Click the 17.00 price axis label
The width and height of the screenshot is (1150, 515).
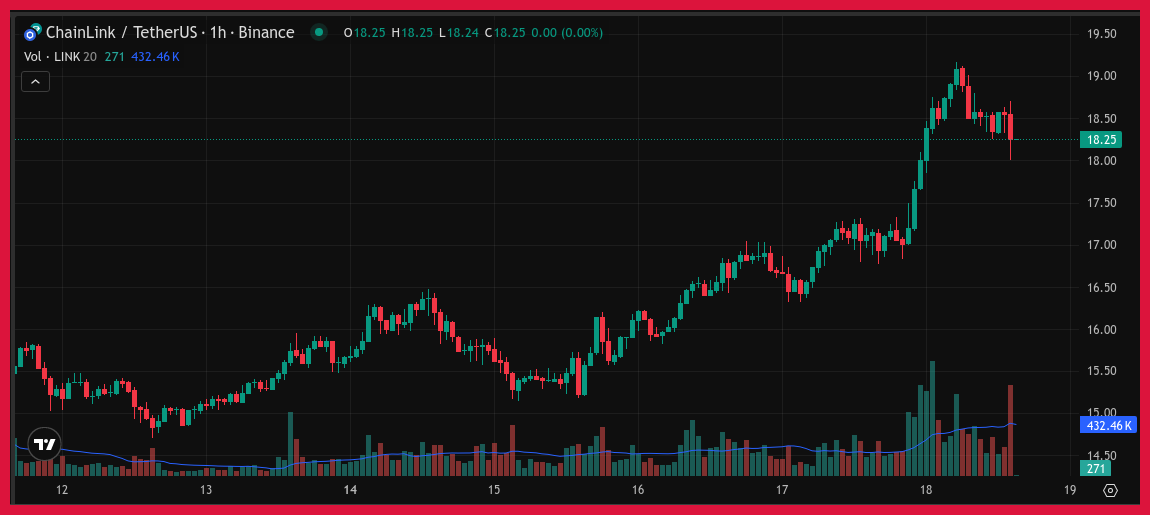tap(1101, 245)
